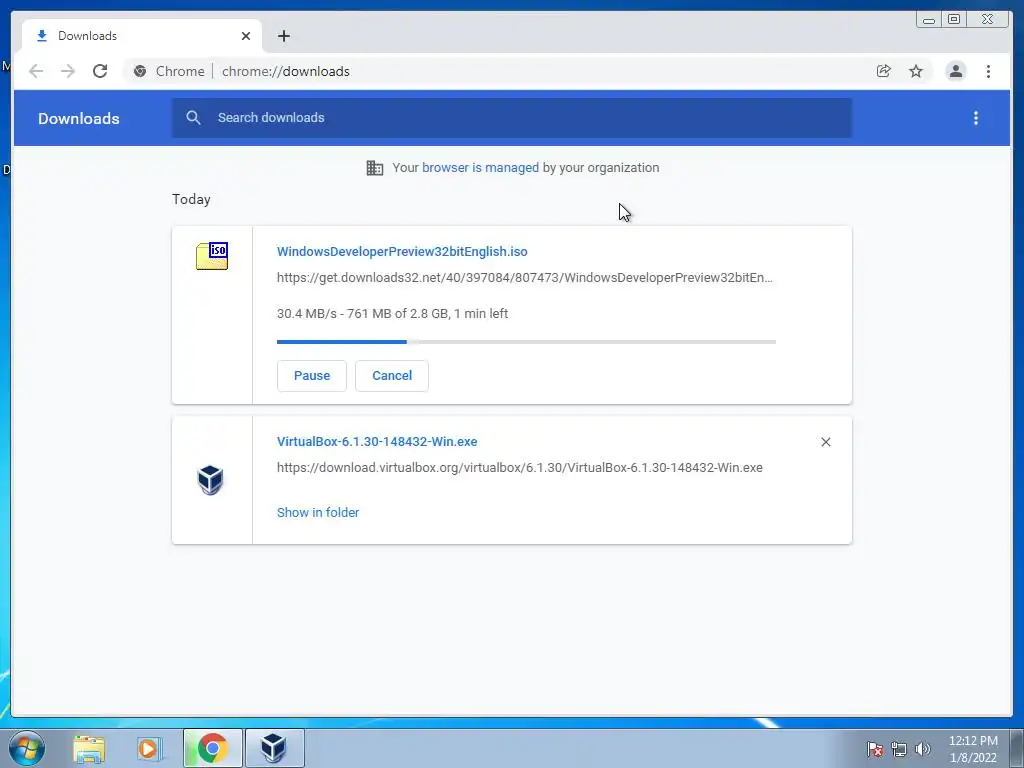Pause the ISO download
Viewport: 1024px width, 768px height.
pyautogui.click(x=312, y=376)
